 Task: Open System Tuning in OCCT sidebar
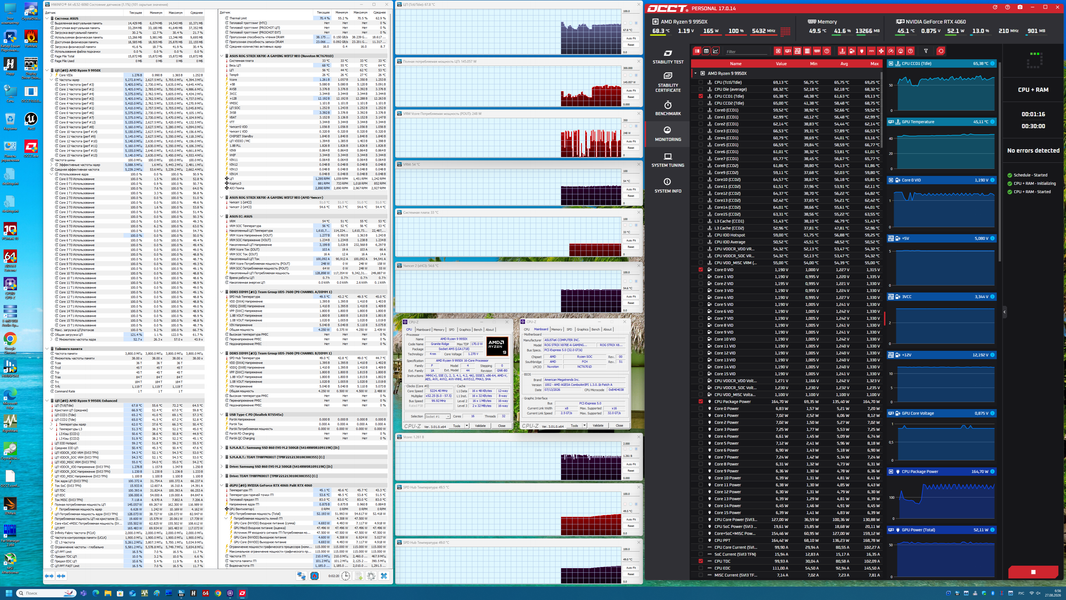(x=668, y=160)
